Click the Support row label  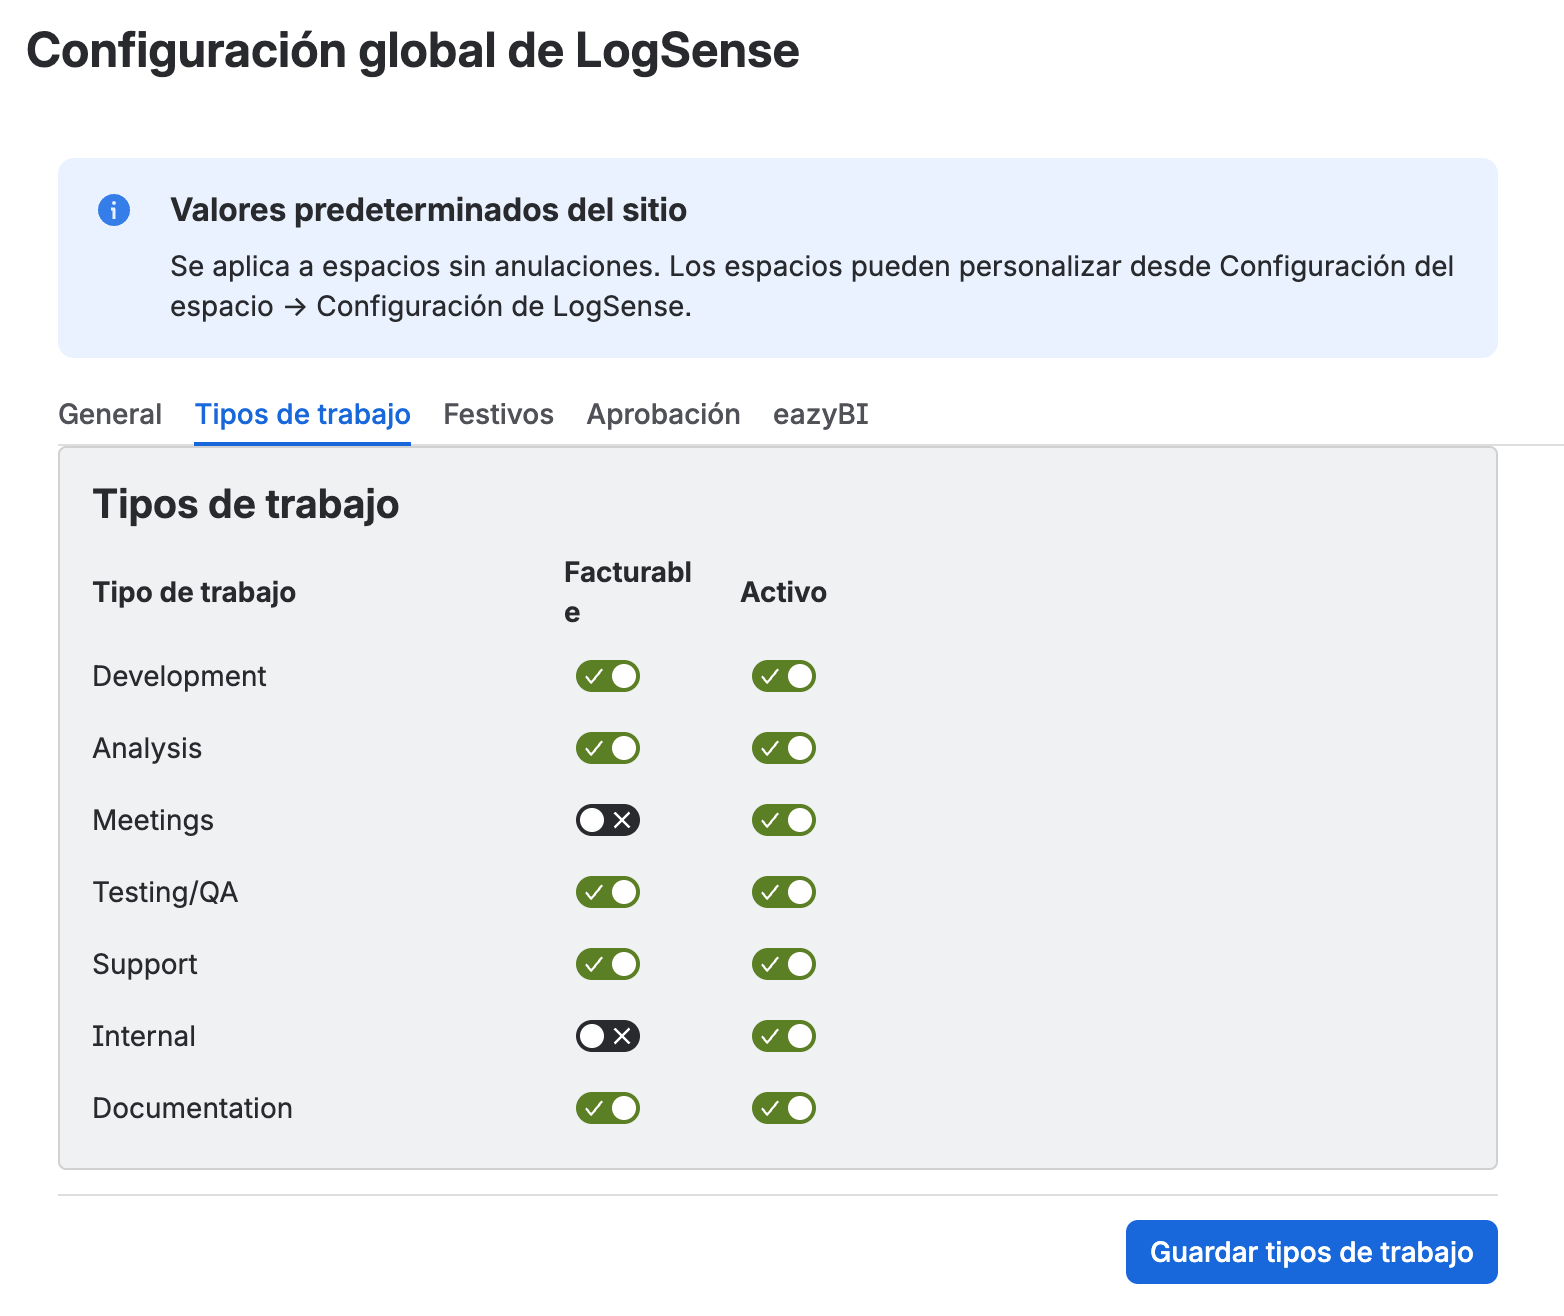point(145,964)
